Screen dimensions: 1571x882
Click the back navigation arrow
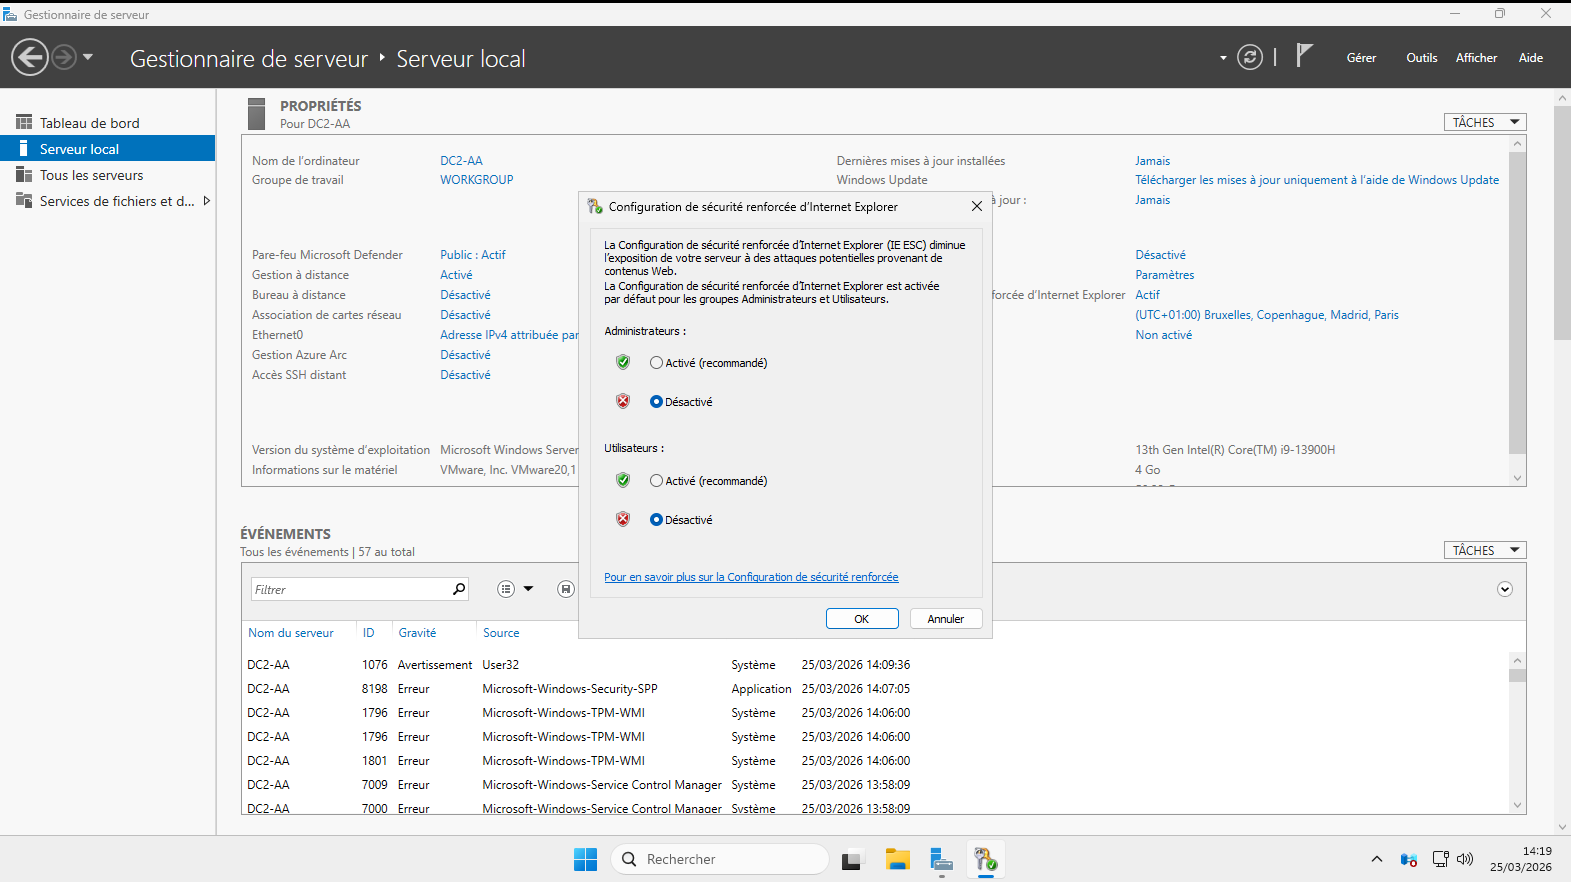point(30,57)
